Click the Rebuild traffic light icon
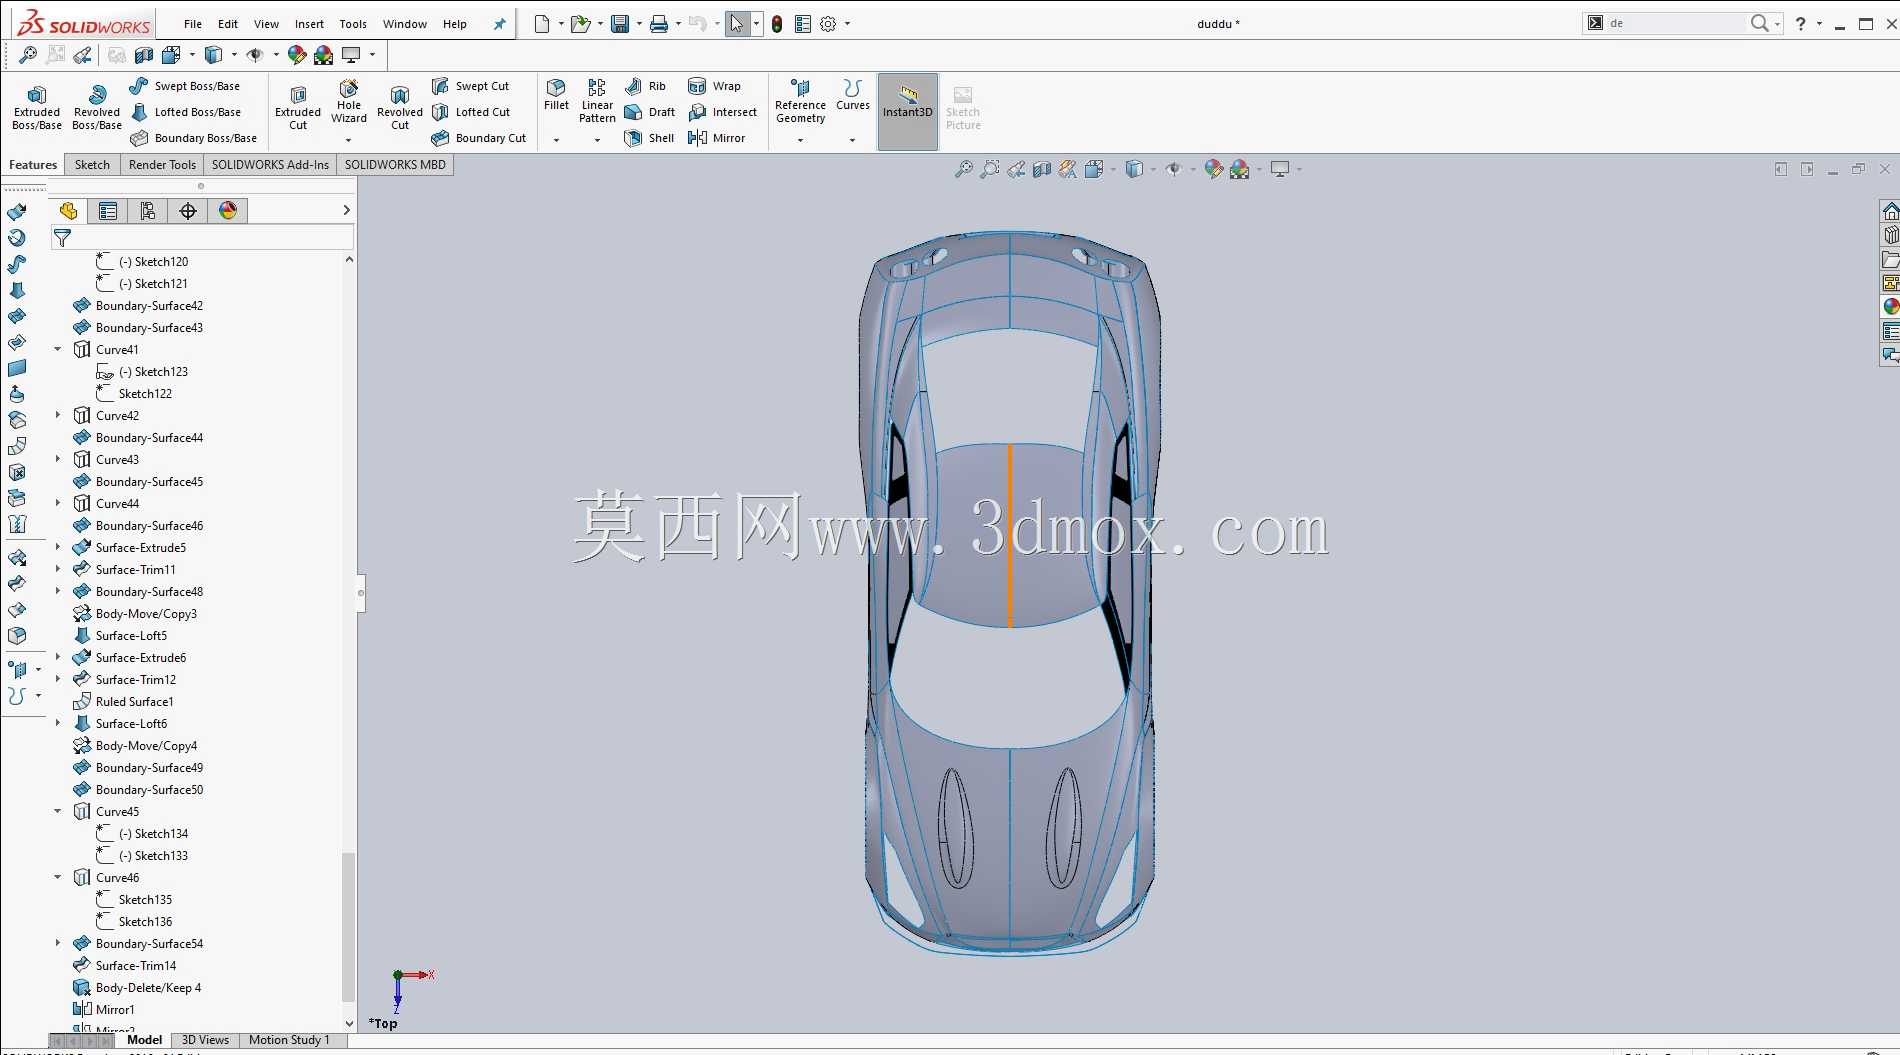This screenshot has width=1900, height=1055. (x=777, y=24)
